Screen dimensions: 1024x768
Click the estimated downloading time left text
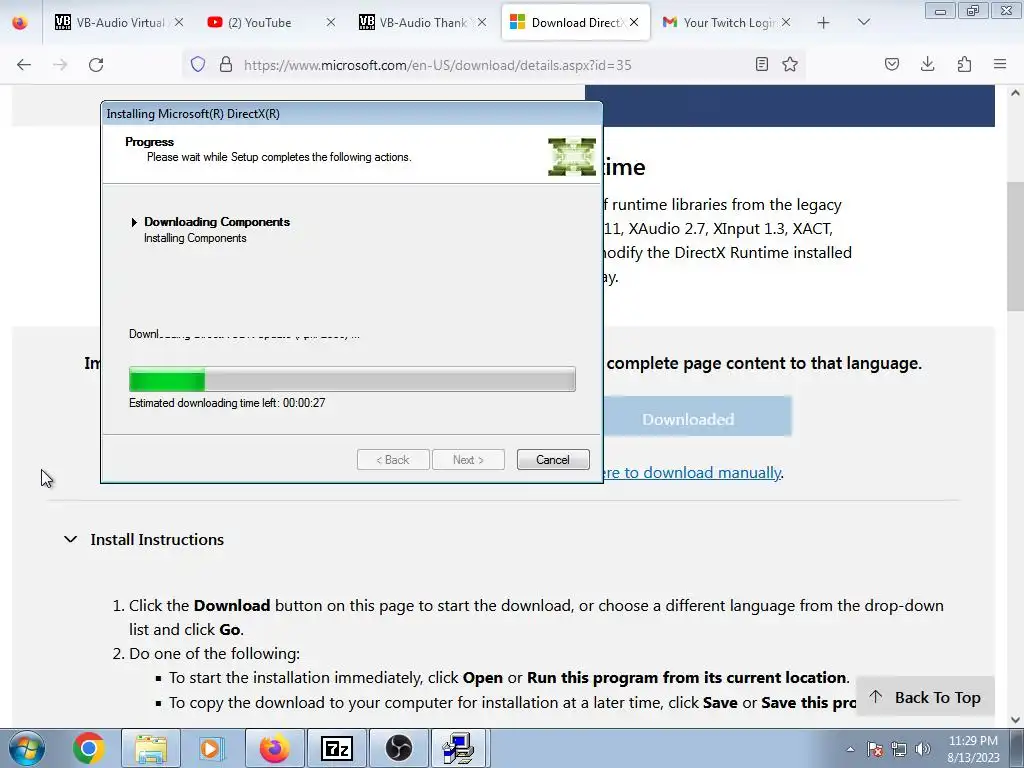click(x=227, y=403)
